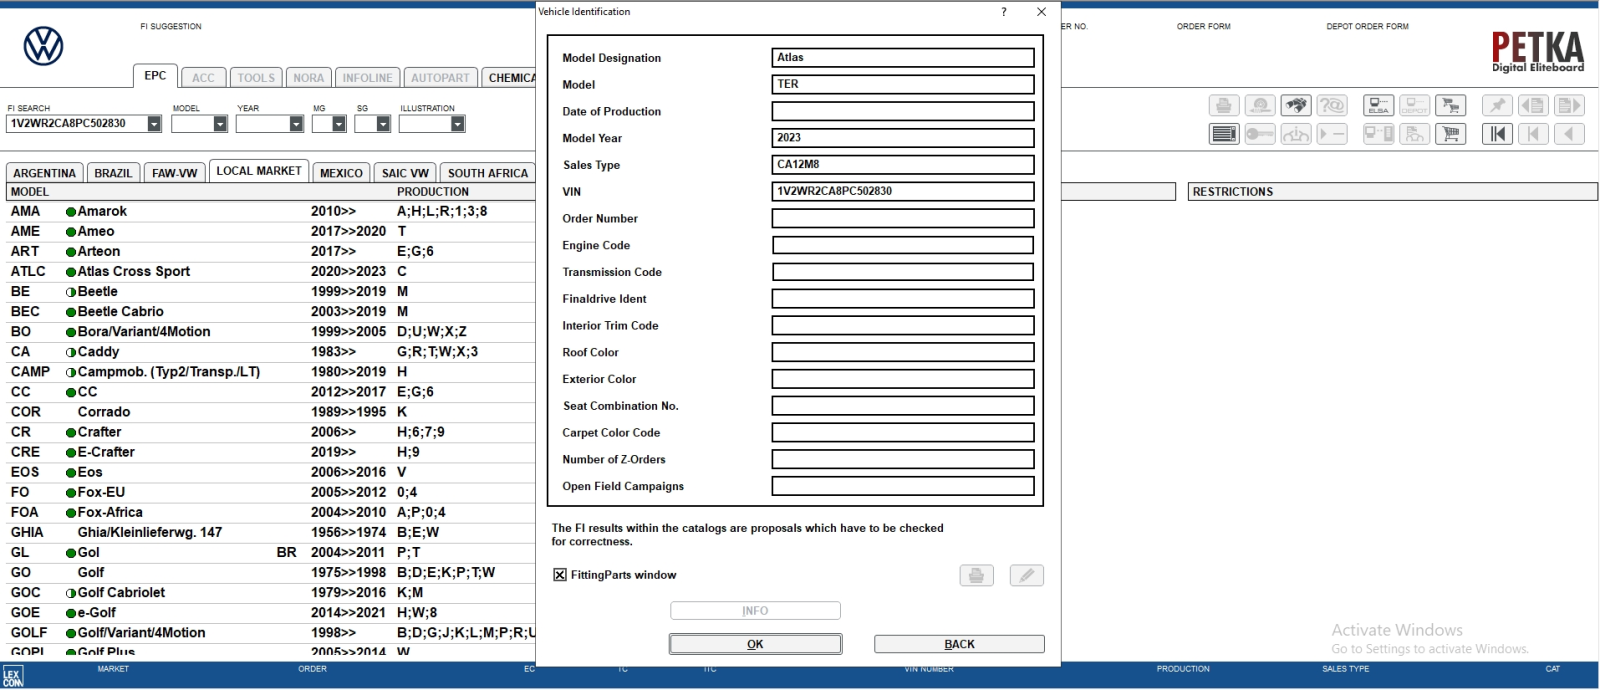
Task: Switch to the TOOLS tab
Action: (x=256, y=78)
